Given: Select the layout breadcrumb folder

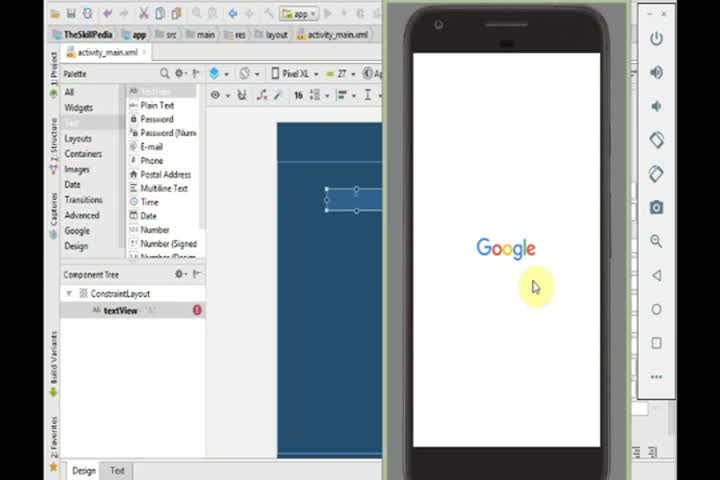Looking at the screenshot, I should point(271,34).
